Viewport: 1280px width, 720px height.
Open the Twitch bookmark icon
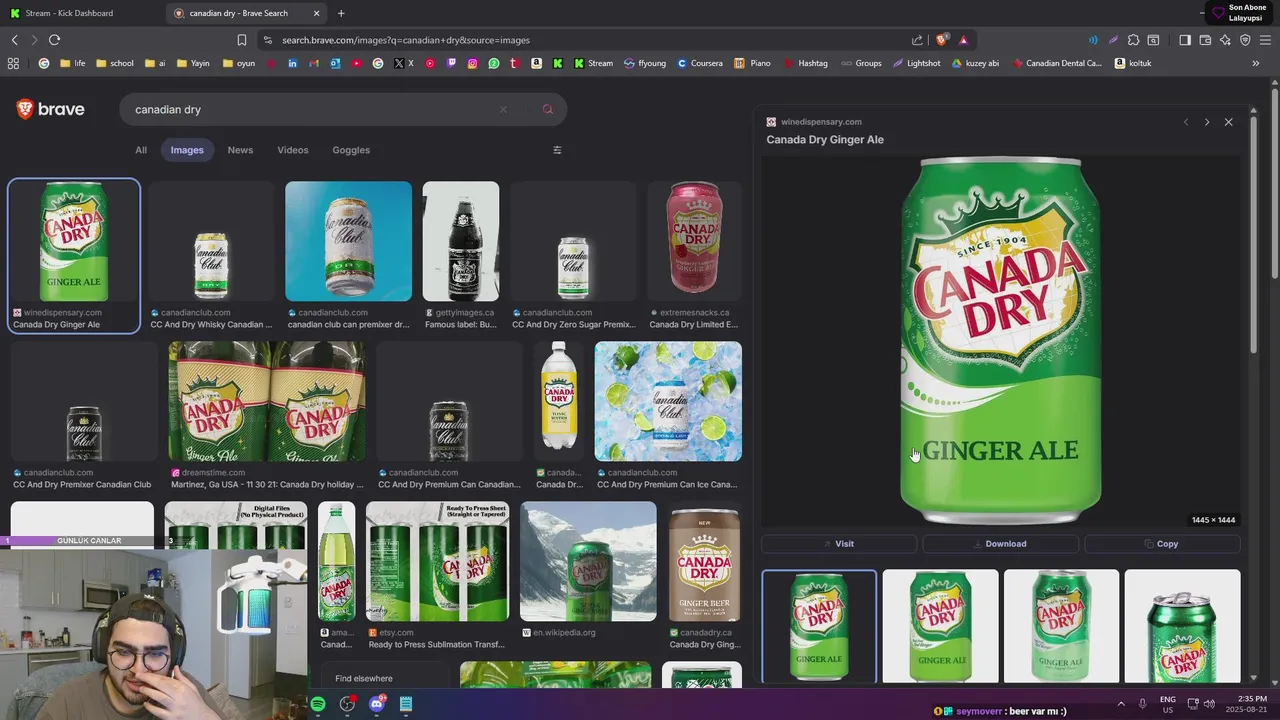point(451,63)
